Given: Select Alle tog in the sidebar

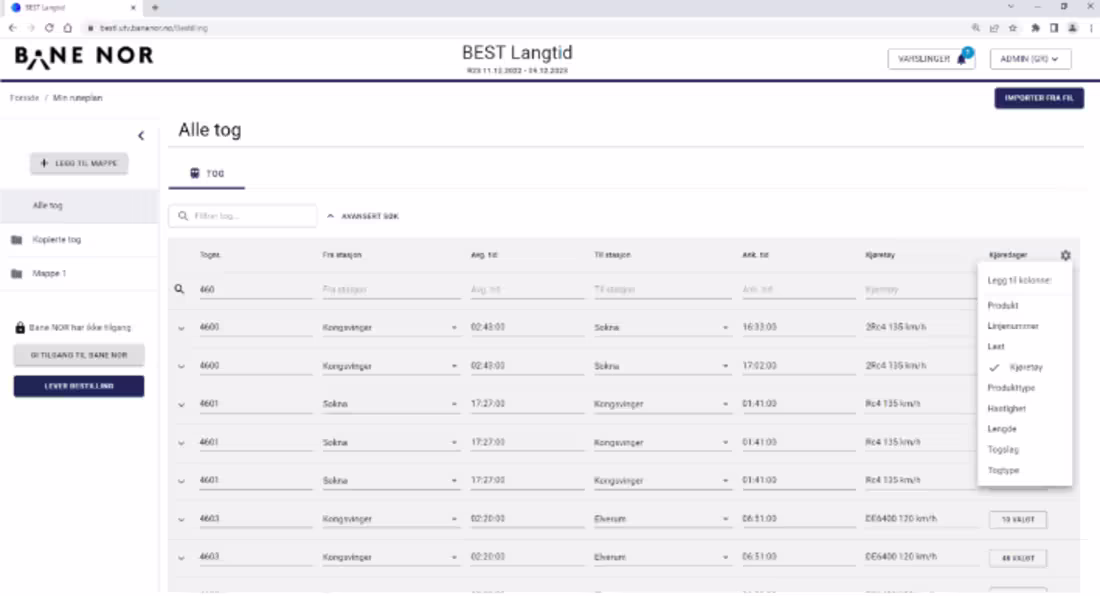Looking at the screenshot, I should click(79, 205).
